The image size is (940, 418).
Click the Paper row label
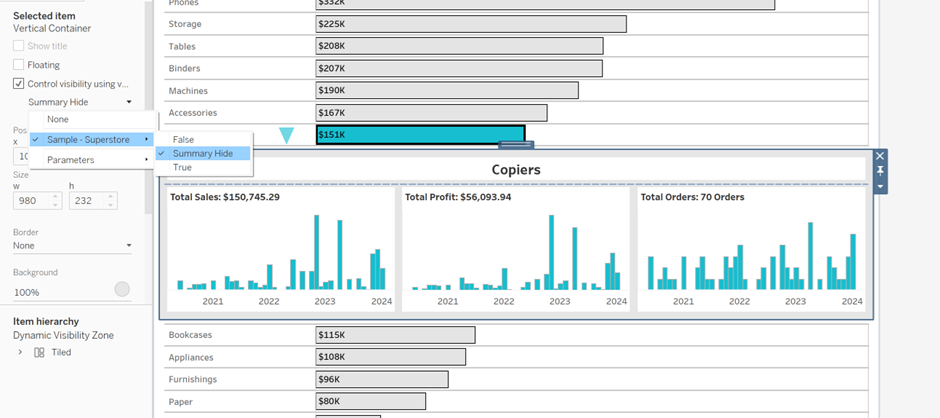click(x=180, y=402)
